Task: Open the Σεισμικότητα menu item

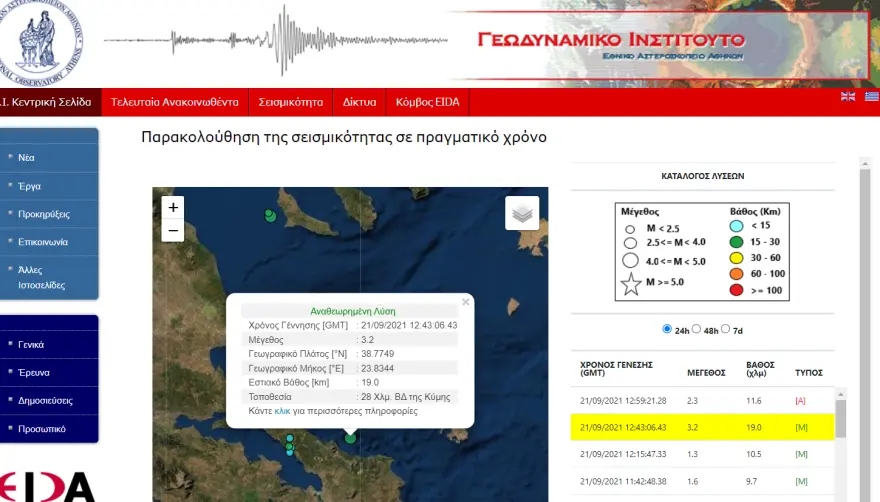Action: 291,102
